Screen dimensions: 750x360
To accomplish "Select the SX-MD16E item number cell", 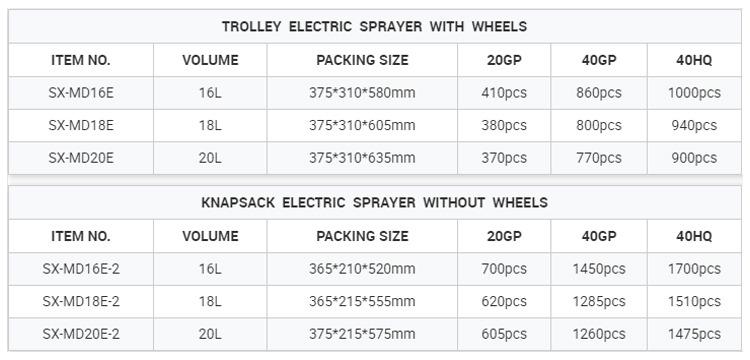I will (x=81, y=93).
